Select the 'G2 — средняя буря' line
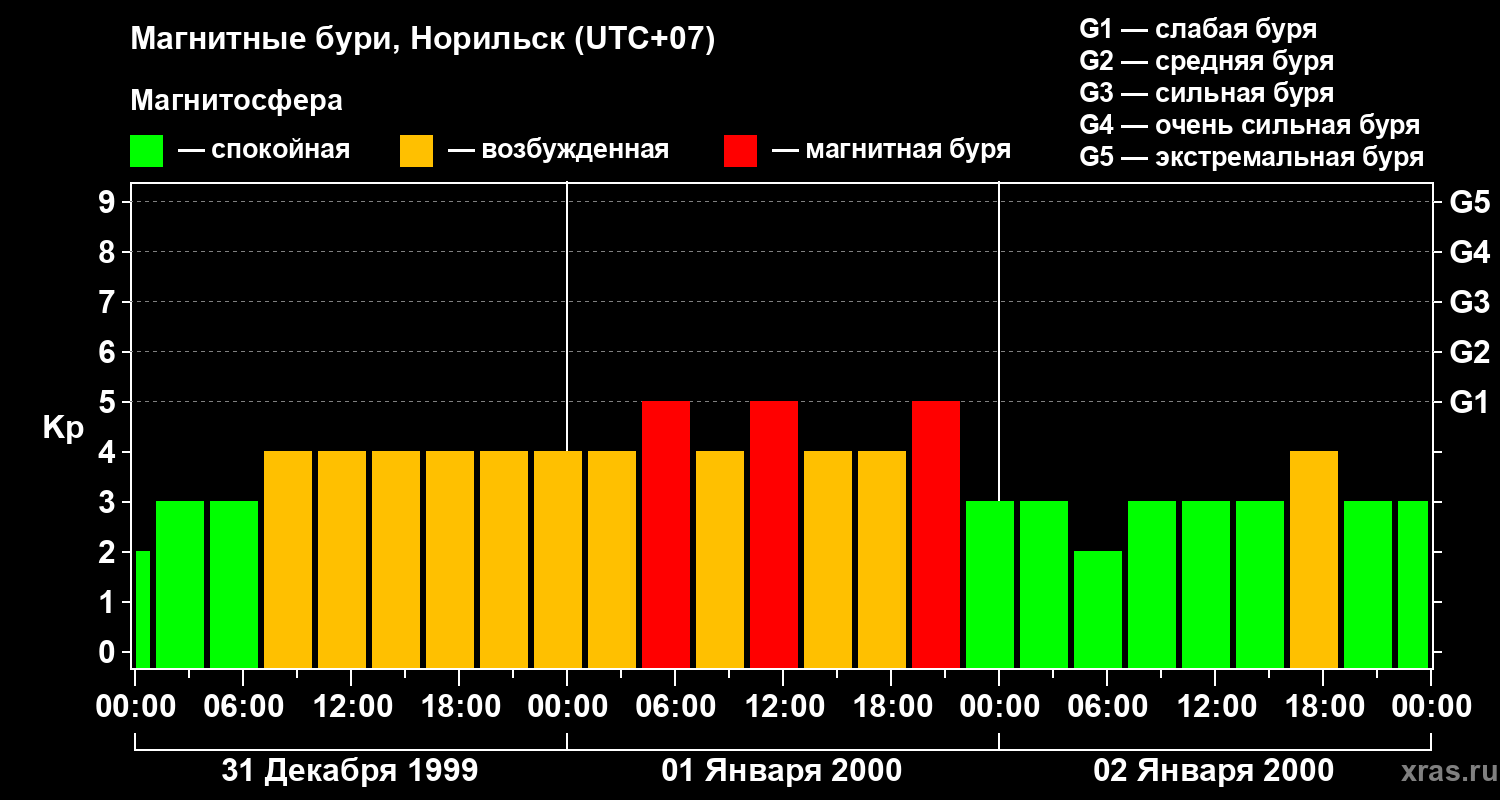Viewport: 1500px width, 800px height. (1207, 61)
